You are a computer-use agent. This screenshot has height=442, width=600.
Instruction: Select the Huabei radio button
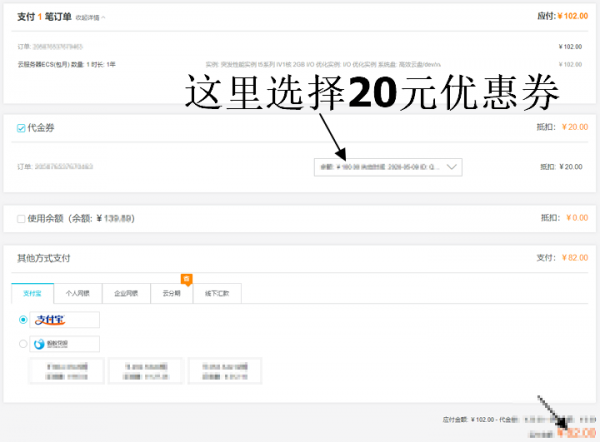tap(24, 344)
